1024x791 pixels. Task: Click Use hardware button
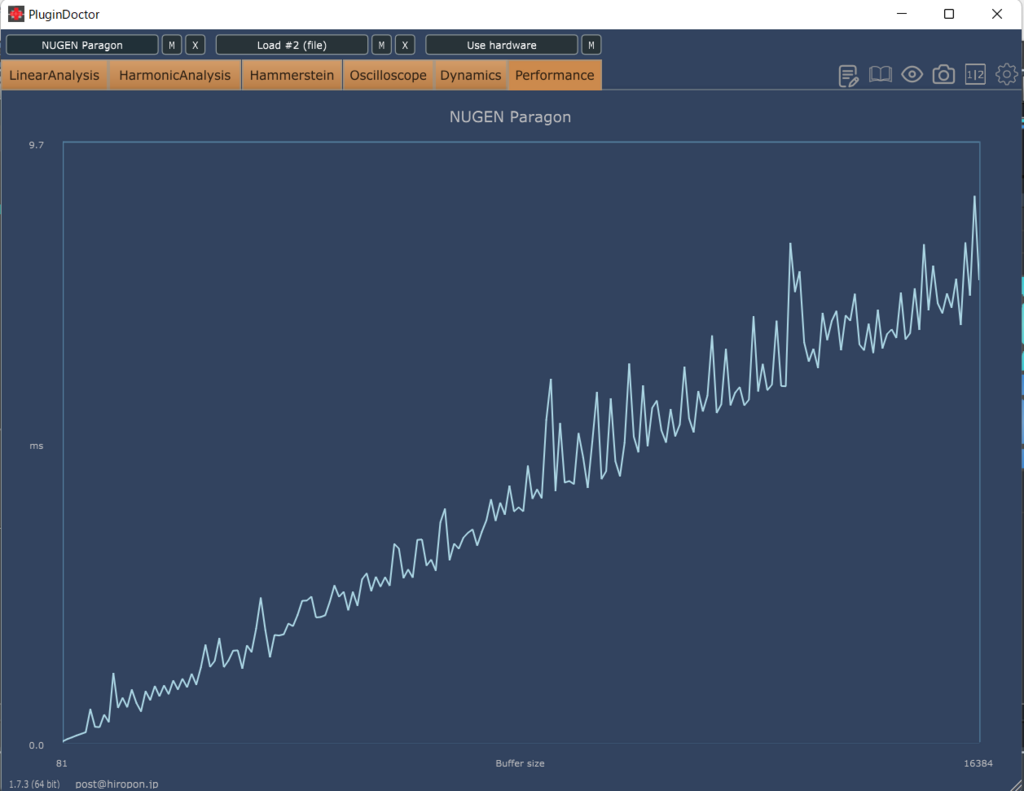[x=502, y=45]
